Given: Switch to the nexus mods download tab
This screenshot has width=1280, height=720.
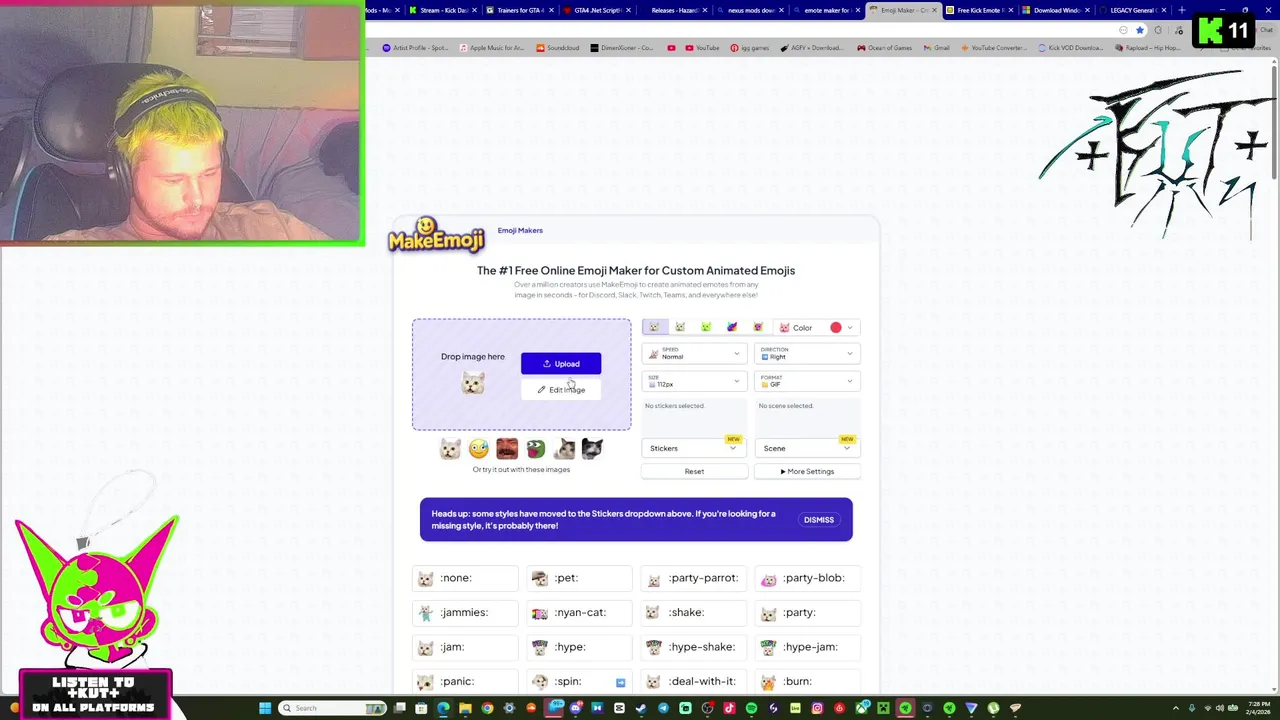Looking at the screenshot, I should click(751, 10).
